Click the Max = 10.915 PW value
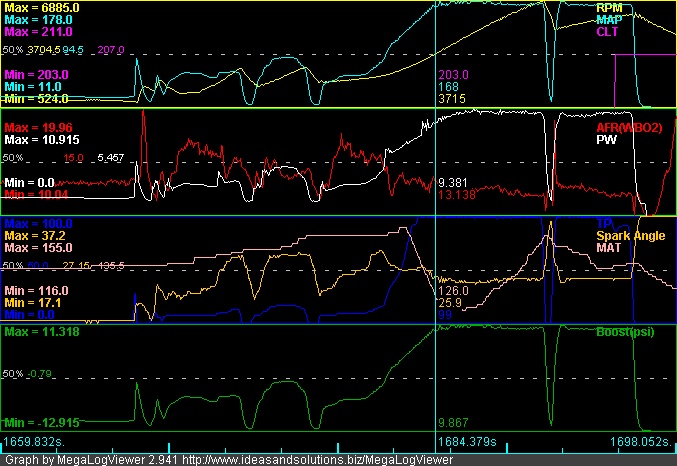Screen dimensions: 677x466 tap(42, 139)
